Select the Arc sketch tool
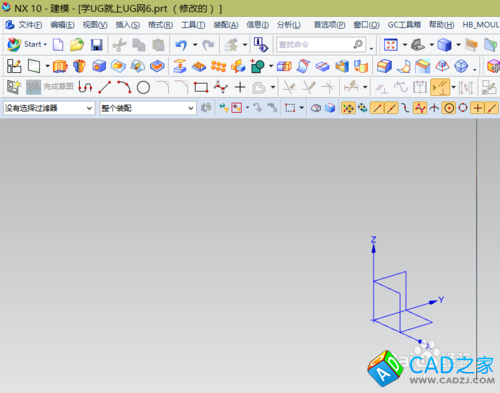500x393 pixels. [124, 87]
